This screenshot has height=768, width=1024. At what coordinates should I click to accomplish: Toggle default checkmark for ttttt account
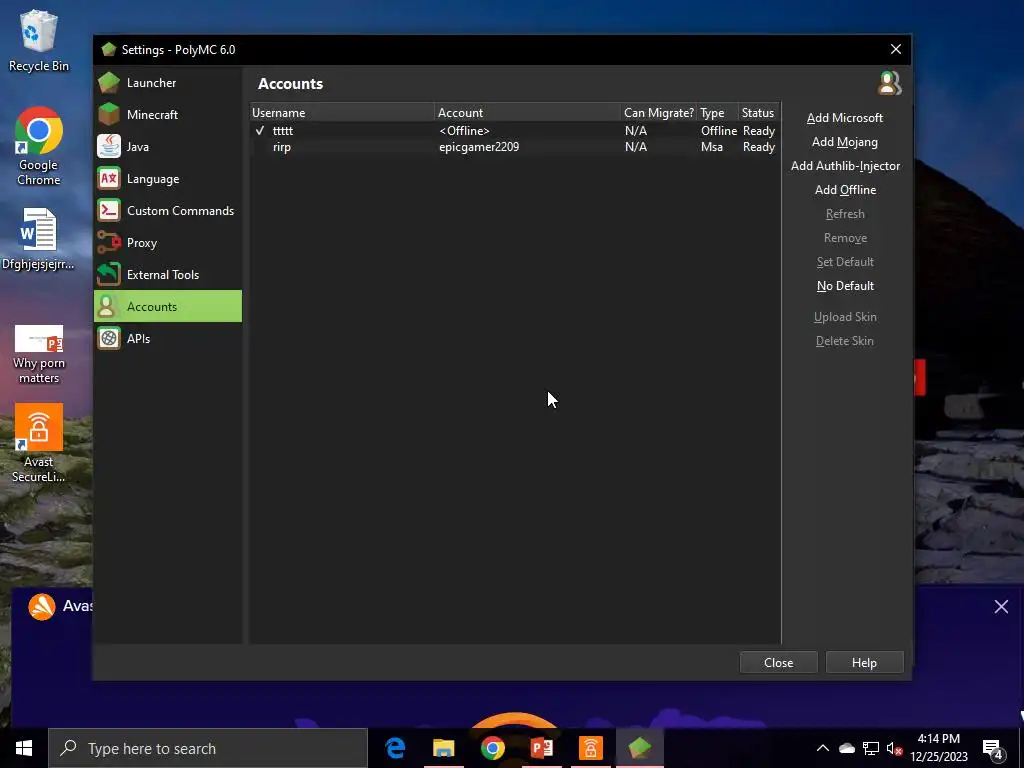click(x=260, y=131)
